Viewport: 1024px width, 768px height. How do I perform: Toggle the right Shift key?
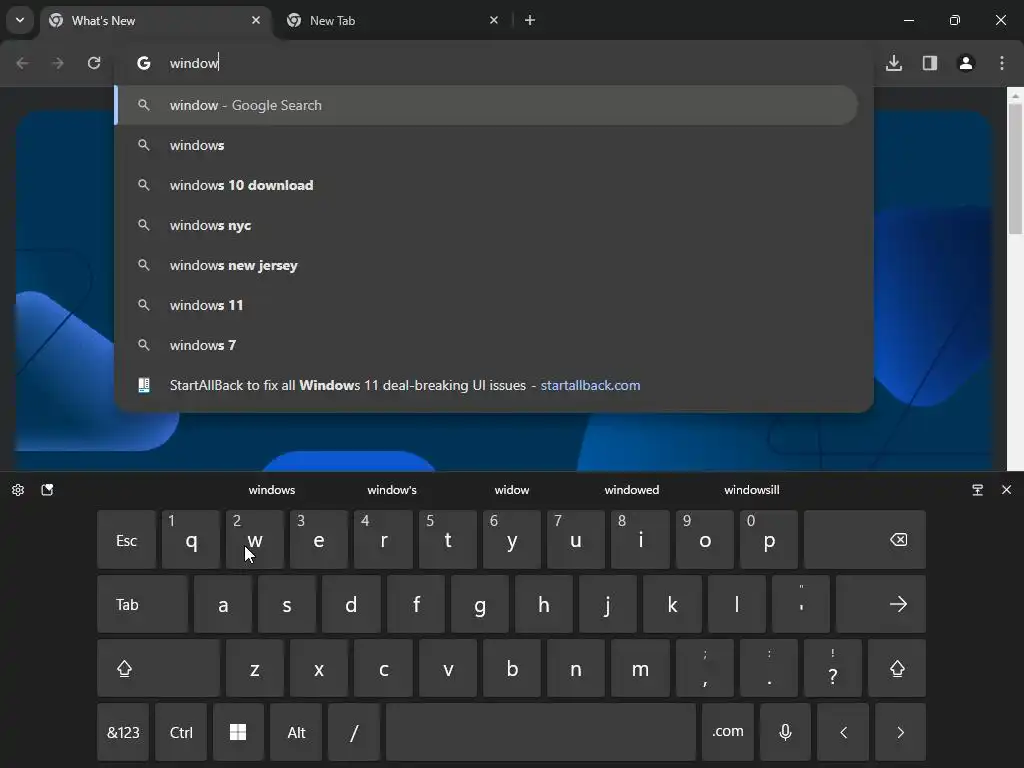click(897, 668)
